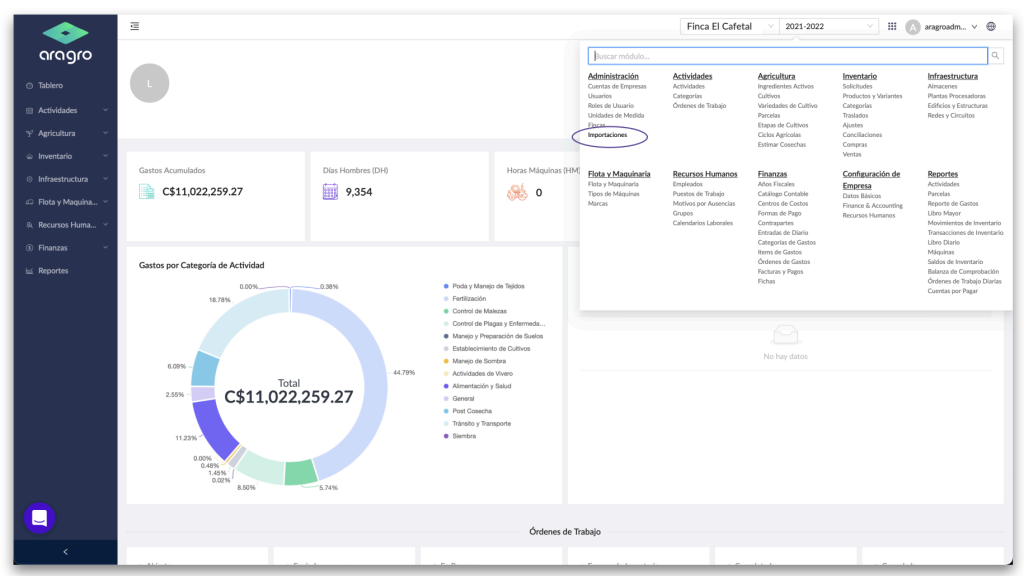Toggle the Post Cosecha legend entry
The height and width of the screenshot is (576, 1024).
coord(468,411)
